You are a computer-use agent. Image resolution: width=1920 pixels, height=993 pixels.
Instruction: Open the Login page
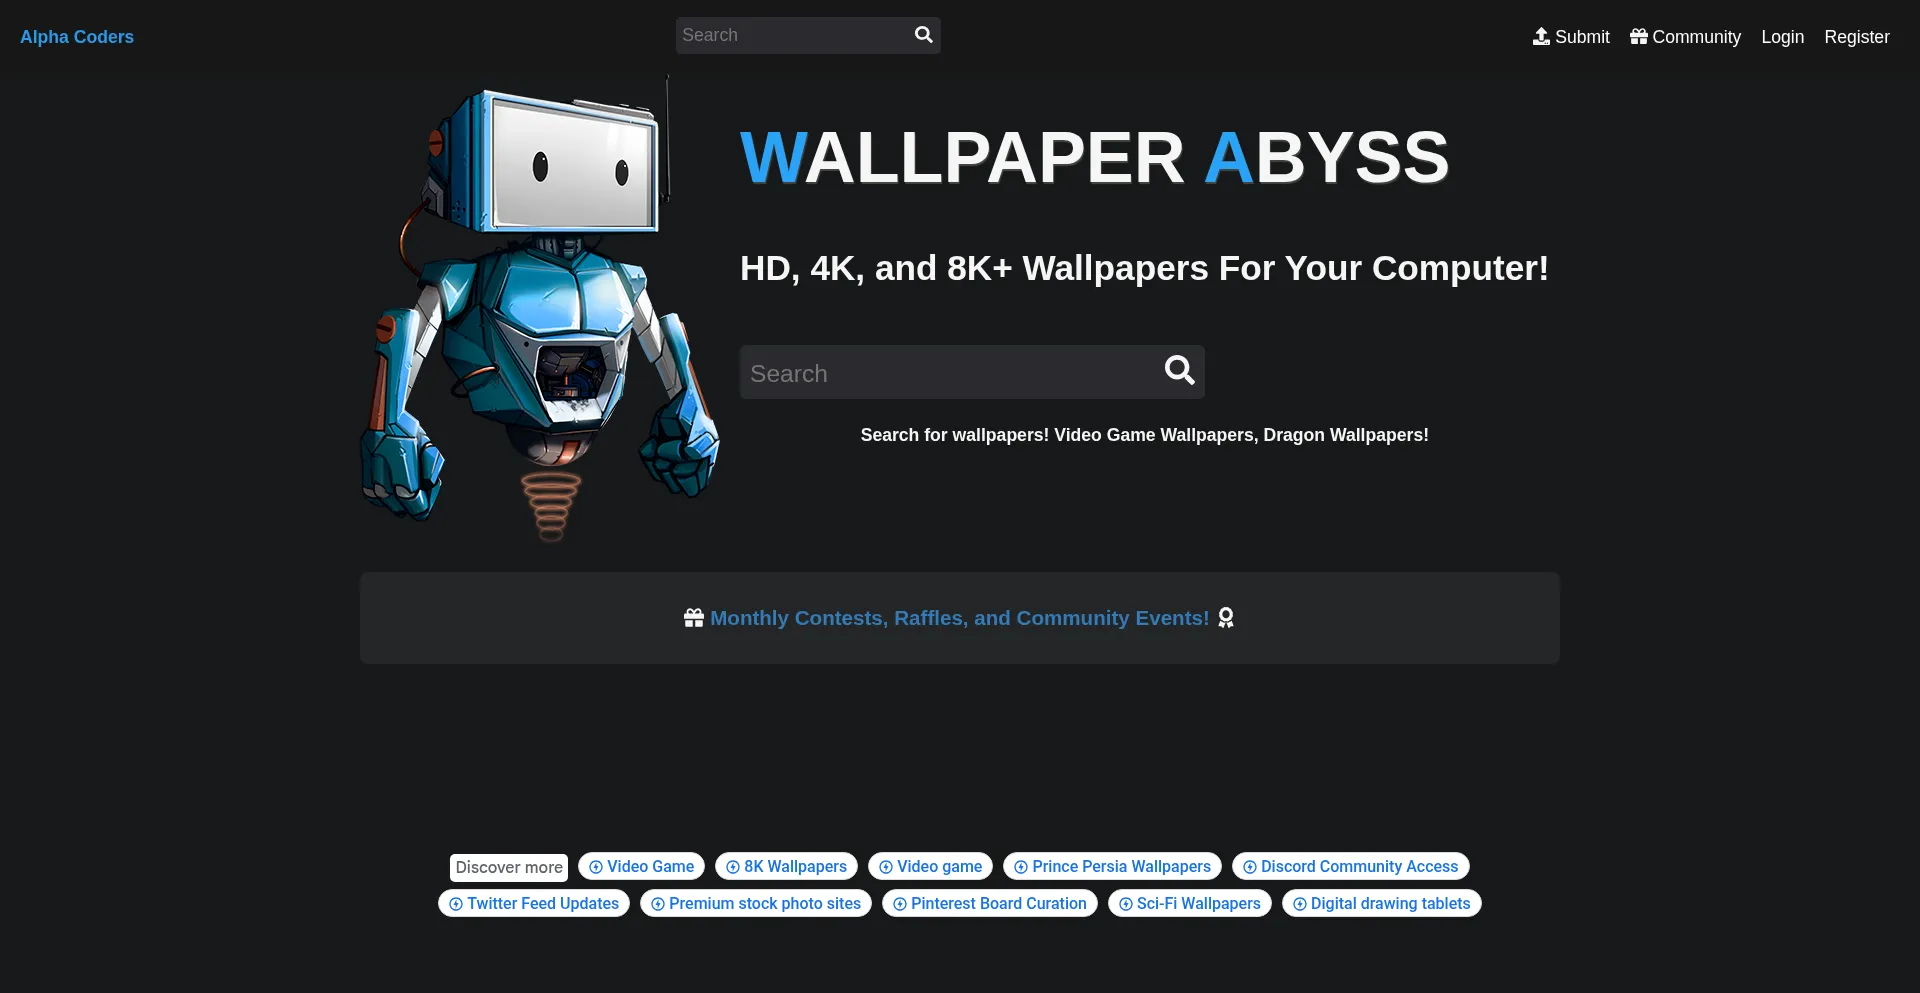1782,36
